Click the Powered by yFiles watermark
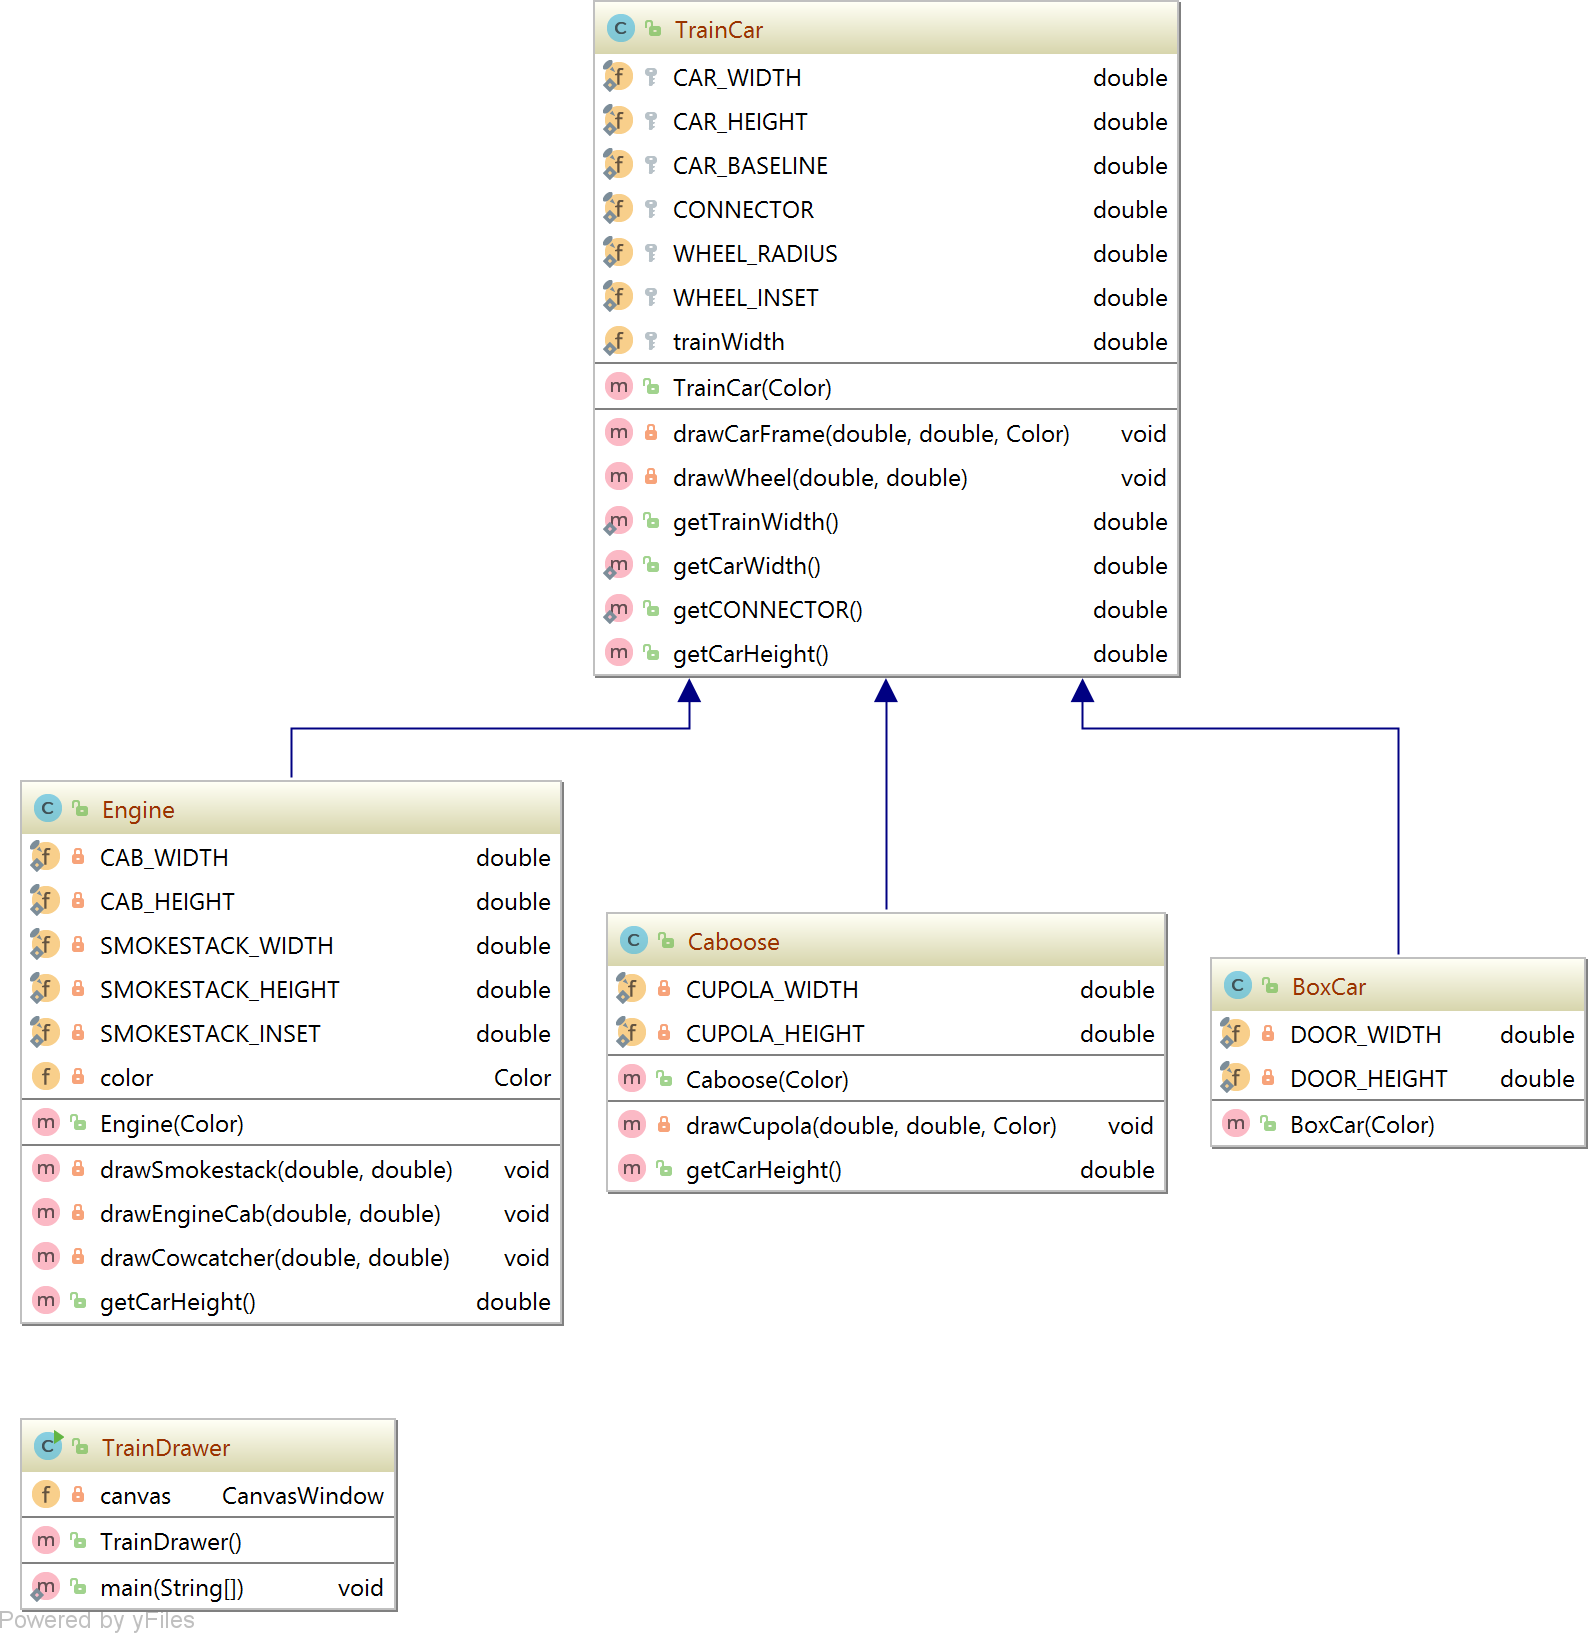The image size is (1588, 1633). [97, 1620]
